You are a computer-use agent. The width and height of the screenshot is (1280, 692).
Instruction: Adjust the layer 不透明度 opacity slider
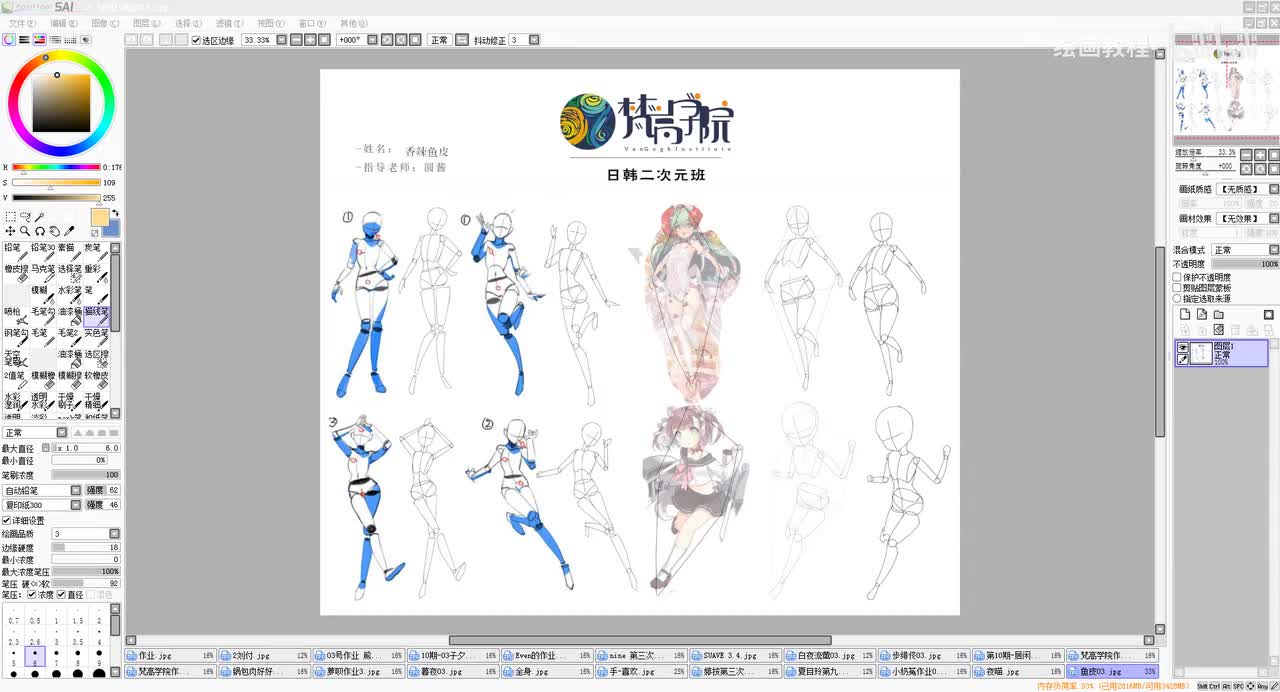(1246, 264)
